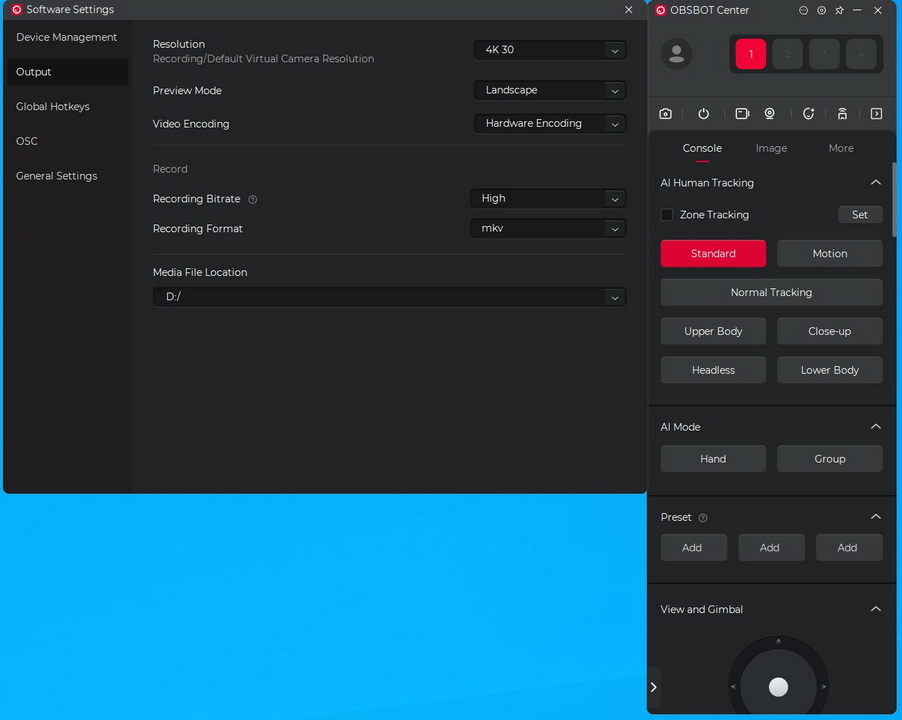Open OSC settings

pos(67,141)
